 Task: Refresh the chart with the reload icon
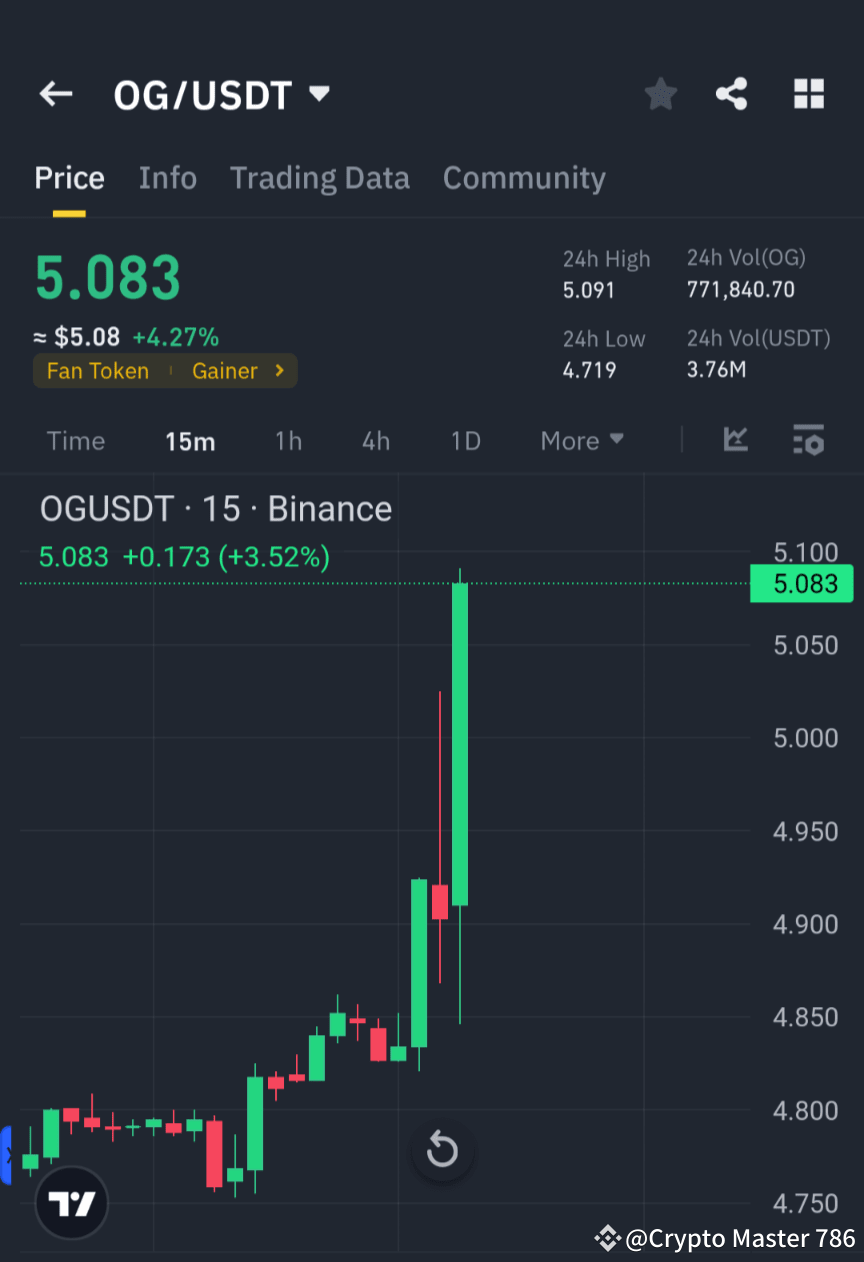[x=442, y=1151]
